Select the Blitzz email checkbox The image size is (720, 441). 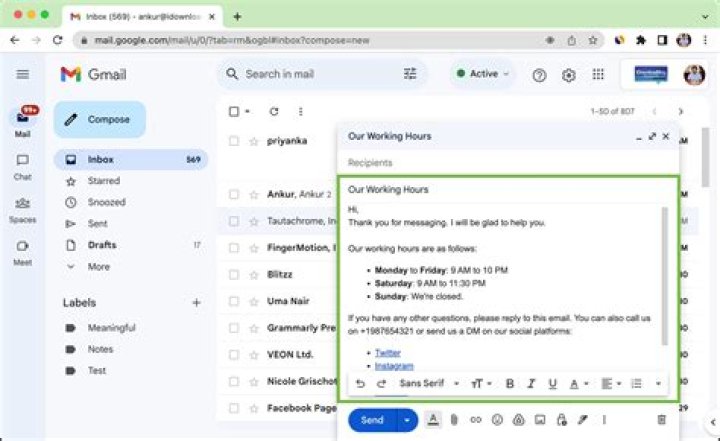point(234,274)
